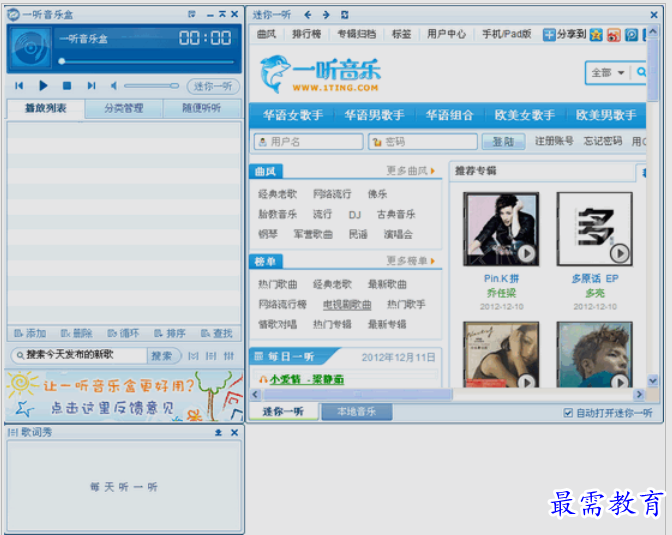Share to Sina Weibo icon
The height and width of the screenshot is (535, 672).
click(614, 35)
